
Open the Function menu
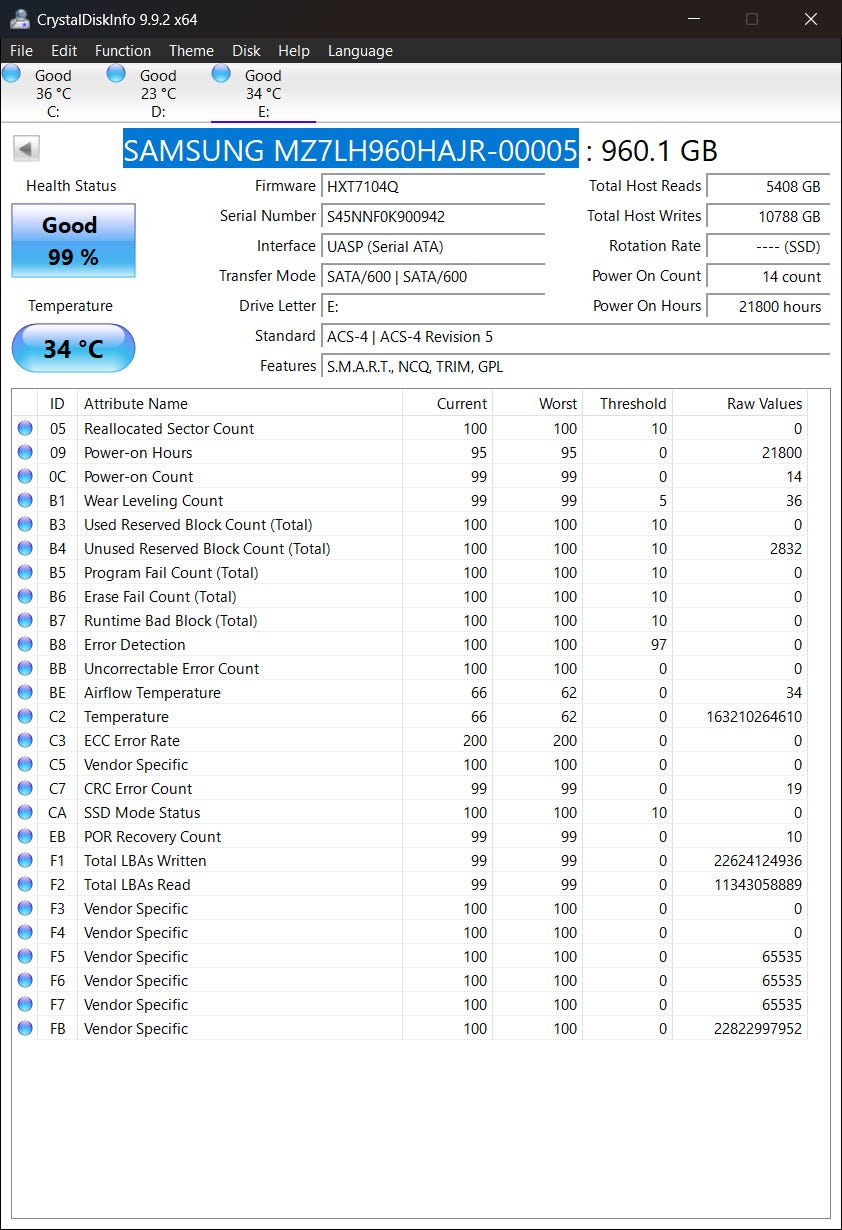tap(123, 51)
